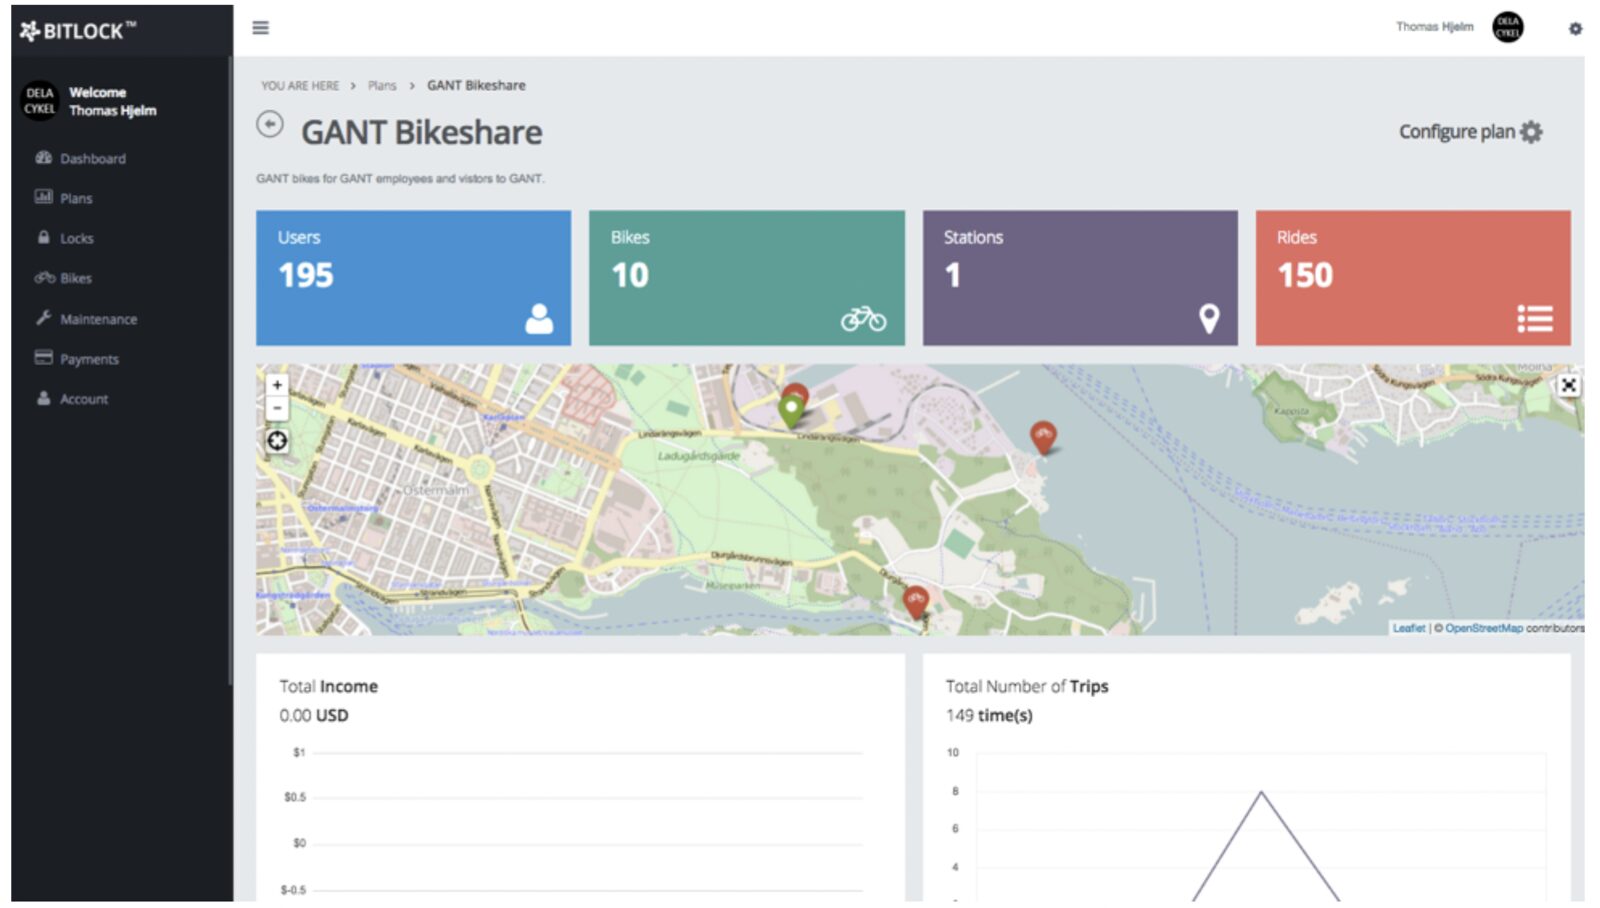Click the user icon on Users card
Image resolution: width=1600 pixels, height=908 pixels.
tap(539, 318)
